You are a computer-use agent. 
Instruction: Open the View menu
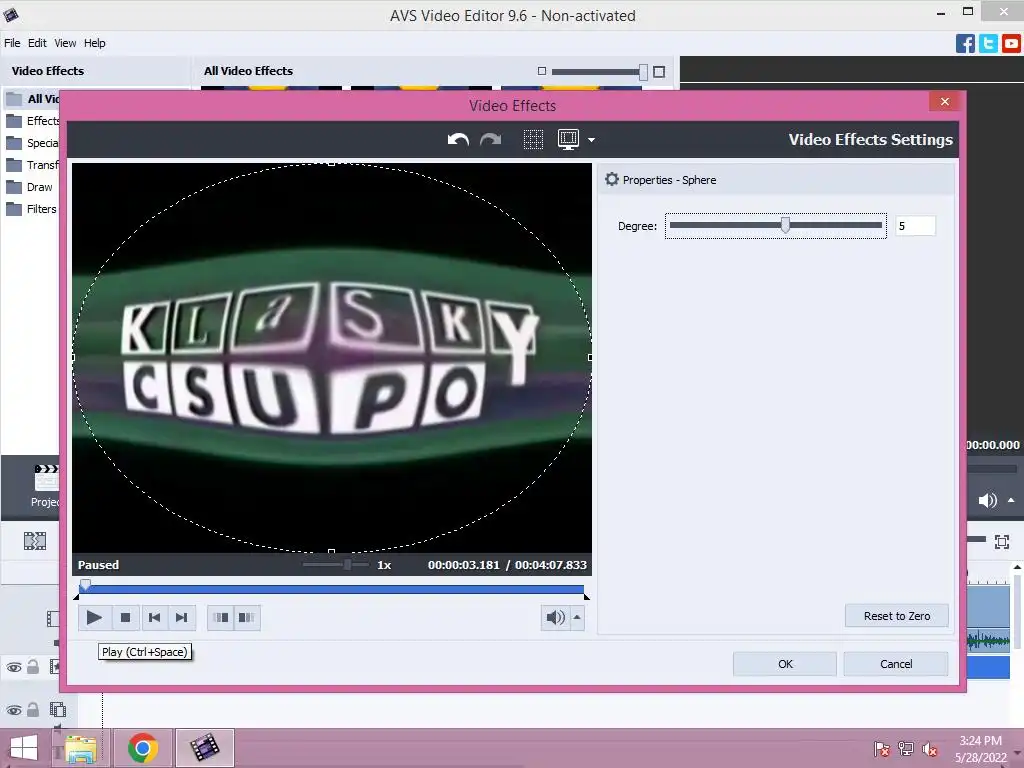point(65,43)
